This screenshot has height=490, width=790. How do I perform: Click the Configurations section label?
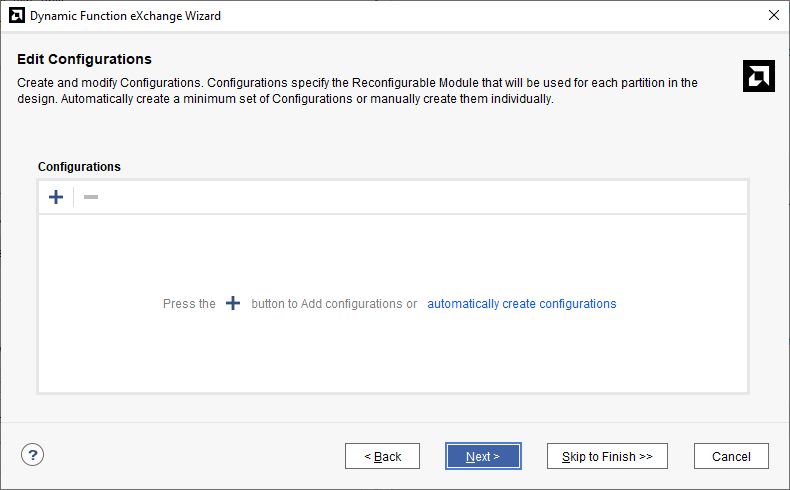coord(79,167)
